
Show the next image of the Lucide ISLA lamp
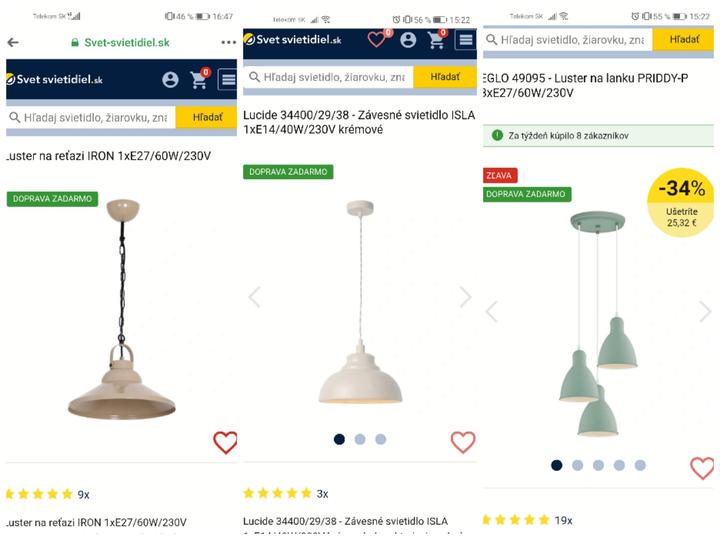click(x=466, y=297)
